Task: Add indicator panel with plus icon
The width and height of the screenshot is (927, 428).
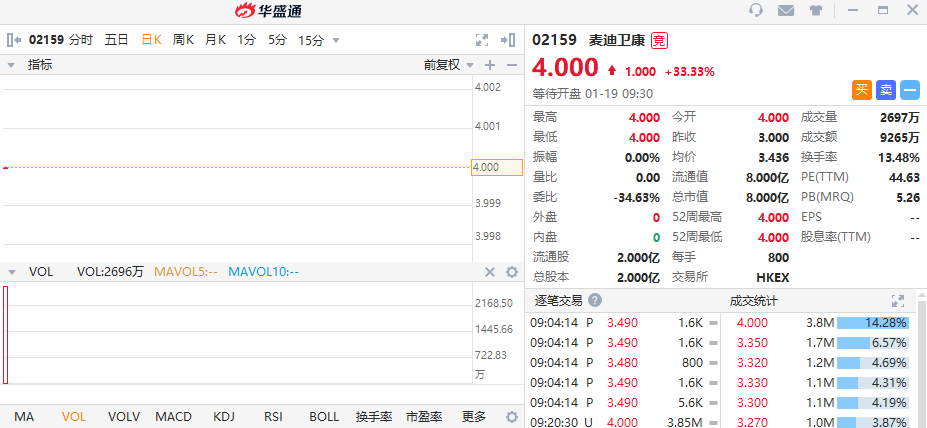Action: [490, 65]
